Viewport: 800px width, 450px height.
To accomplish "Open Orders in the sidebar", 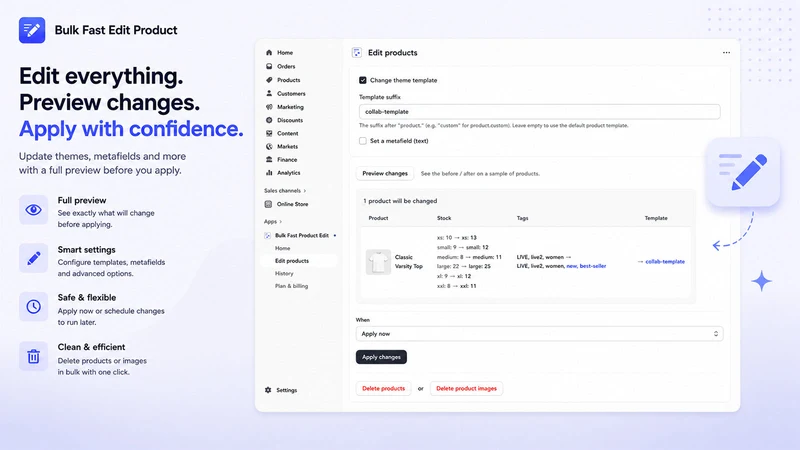I will (286, 66).
